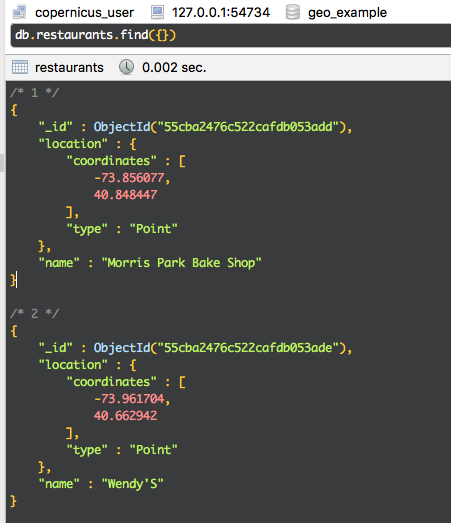Click the "coordinates" key in document 1

pos(111,161)
